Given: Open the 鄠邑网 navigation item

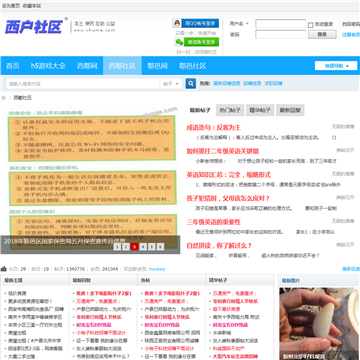Looking at the screenshot, I should (x=157, y=66).
